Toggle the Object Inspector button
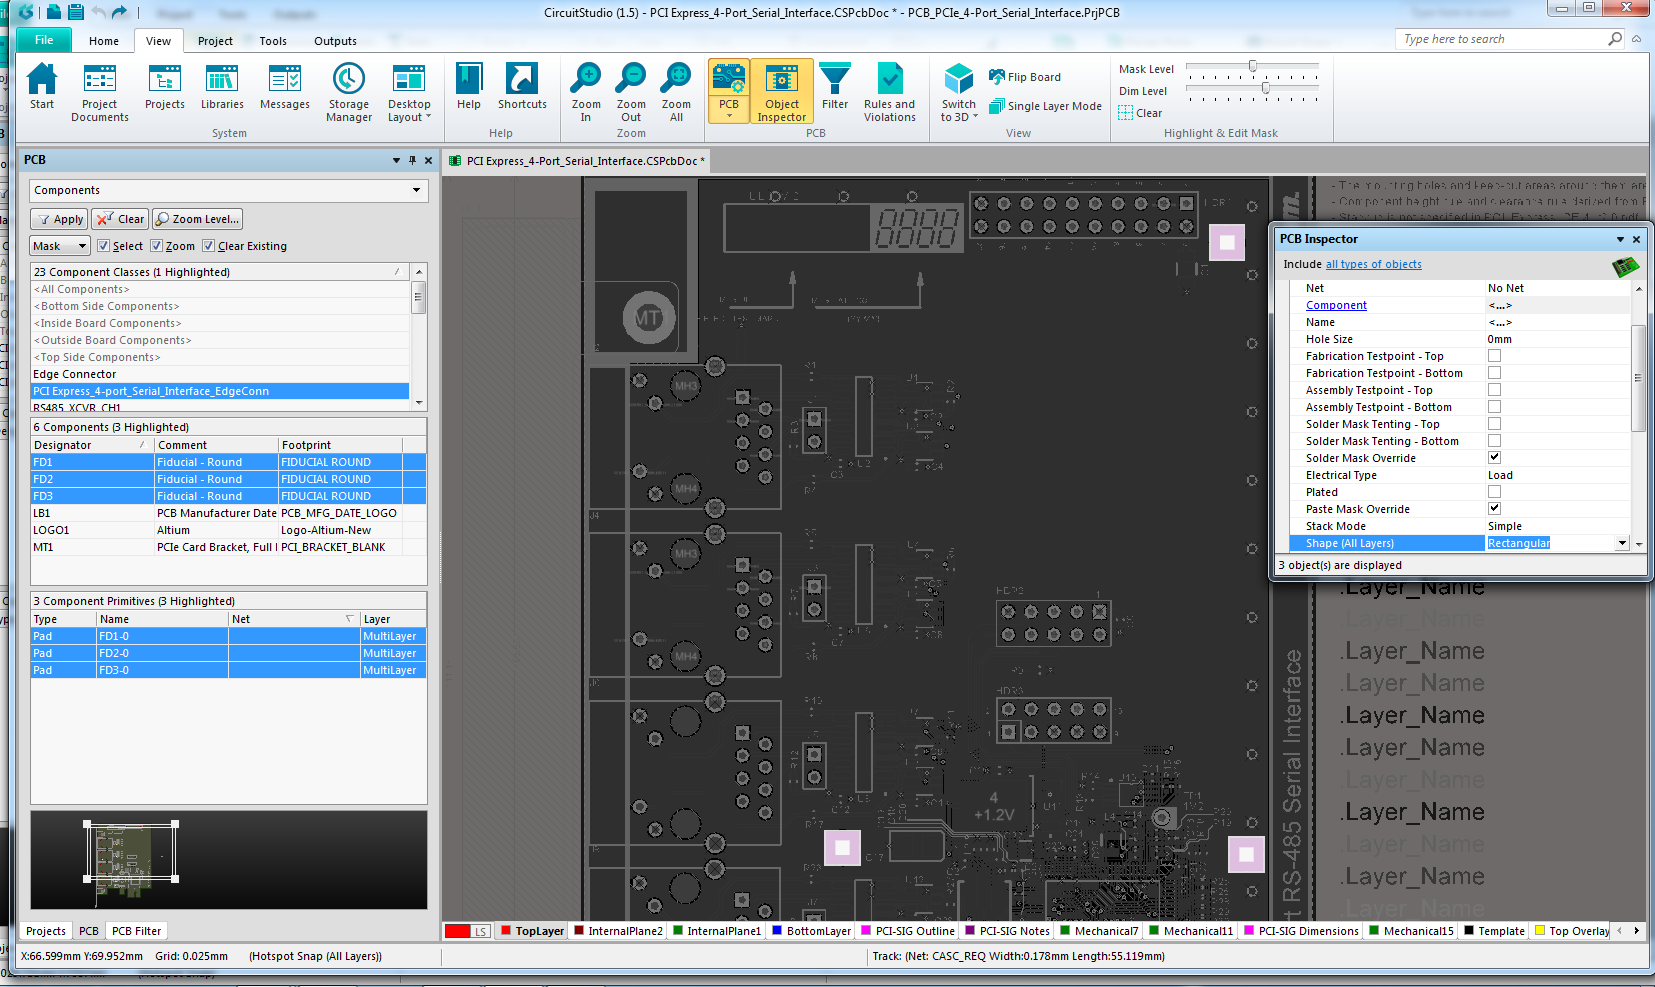Screen dimensions: 1655x987 click(782, 92)
